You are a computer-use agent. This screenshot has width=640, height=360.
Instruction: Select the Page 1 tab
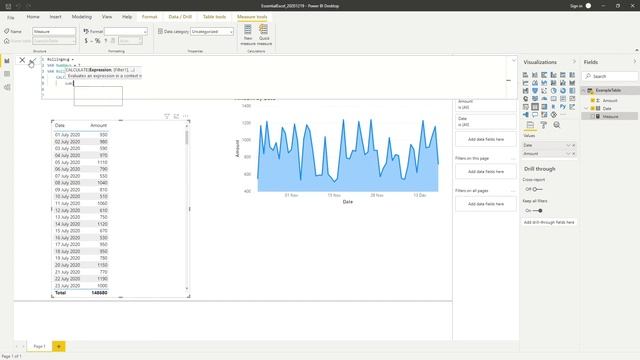pos(40,346)
